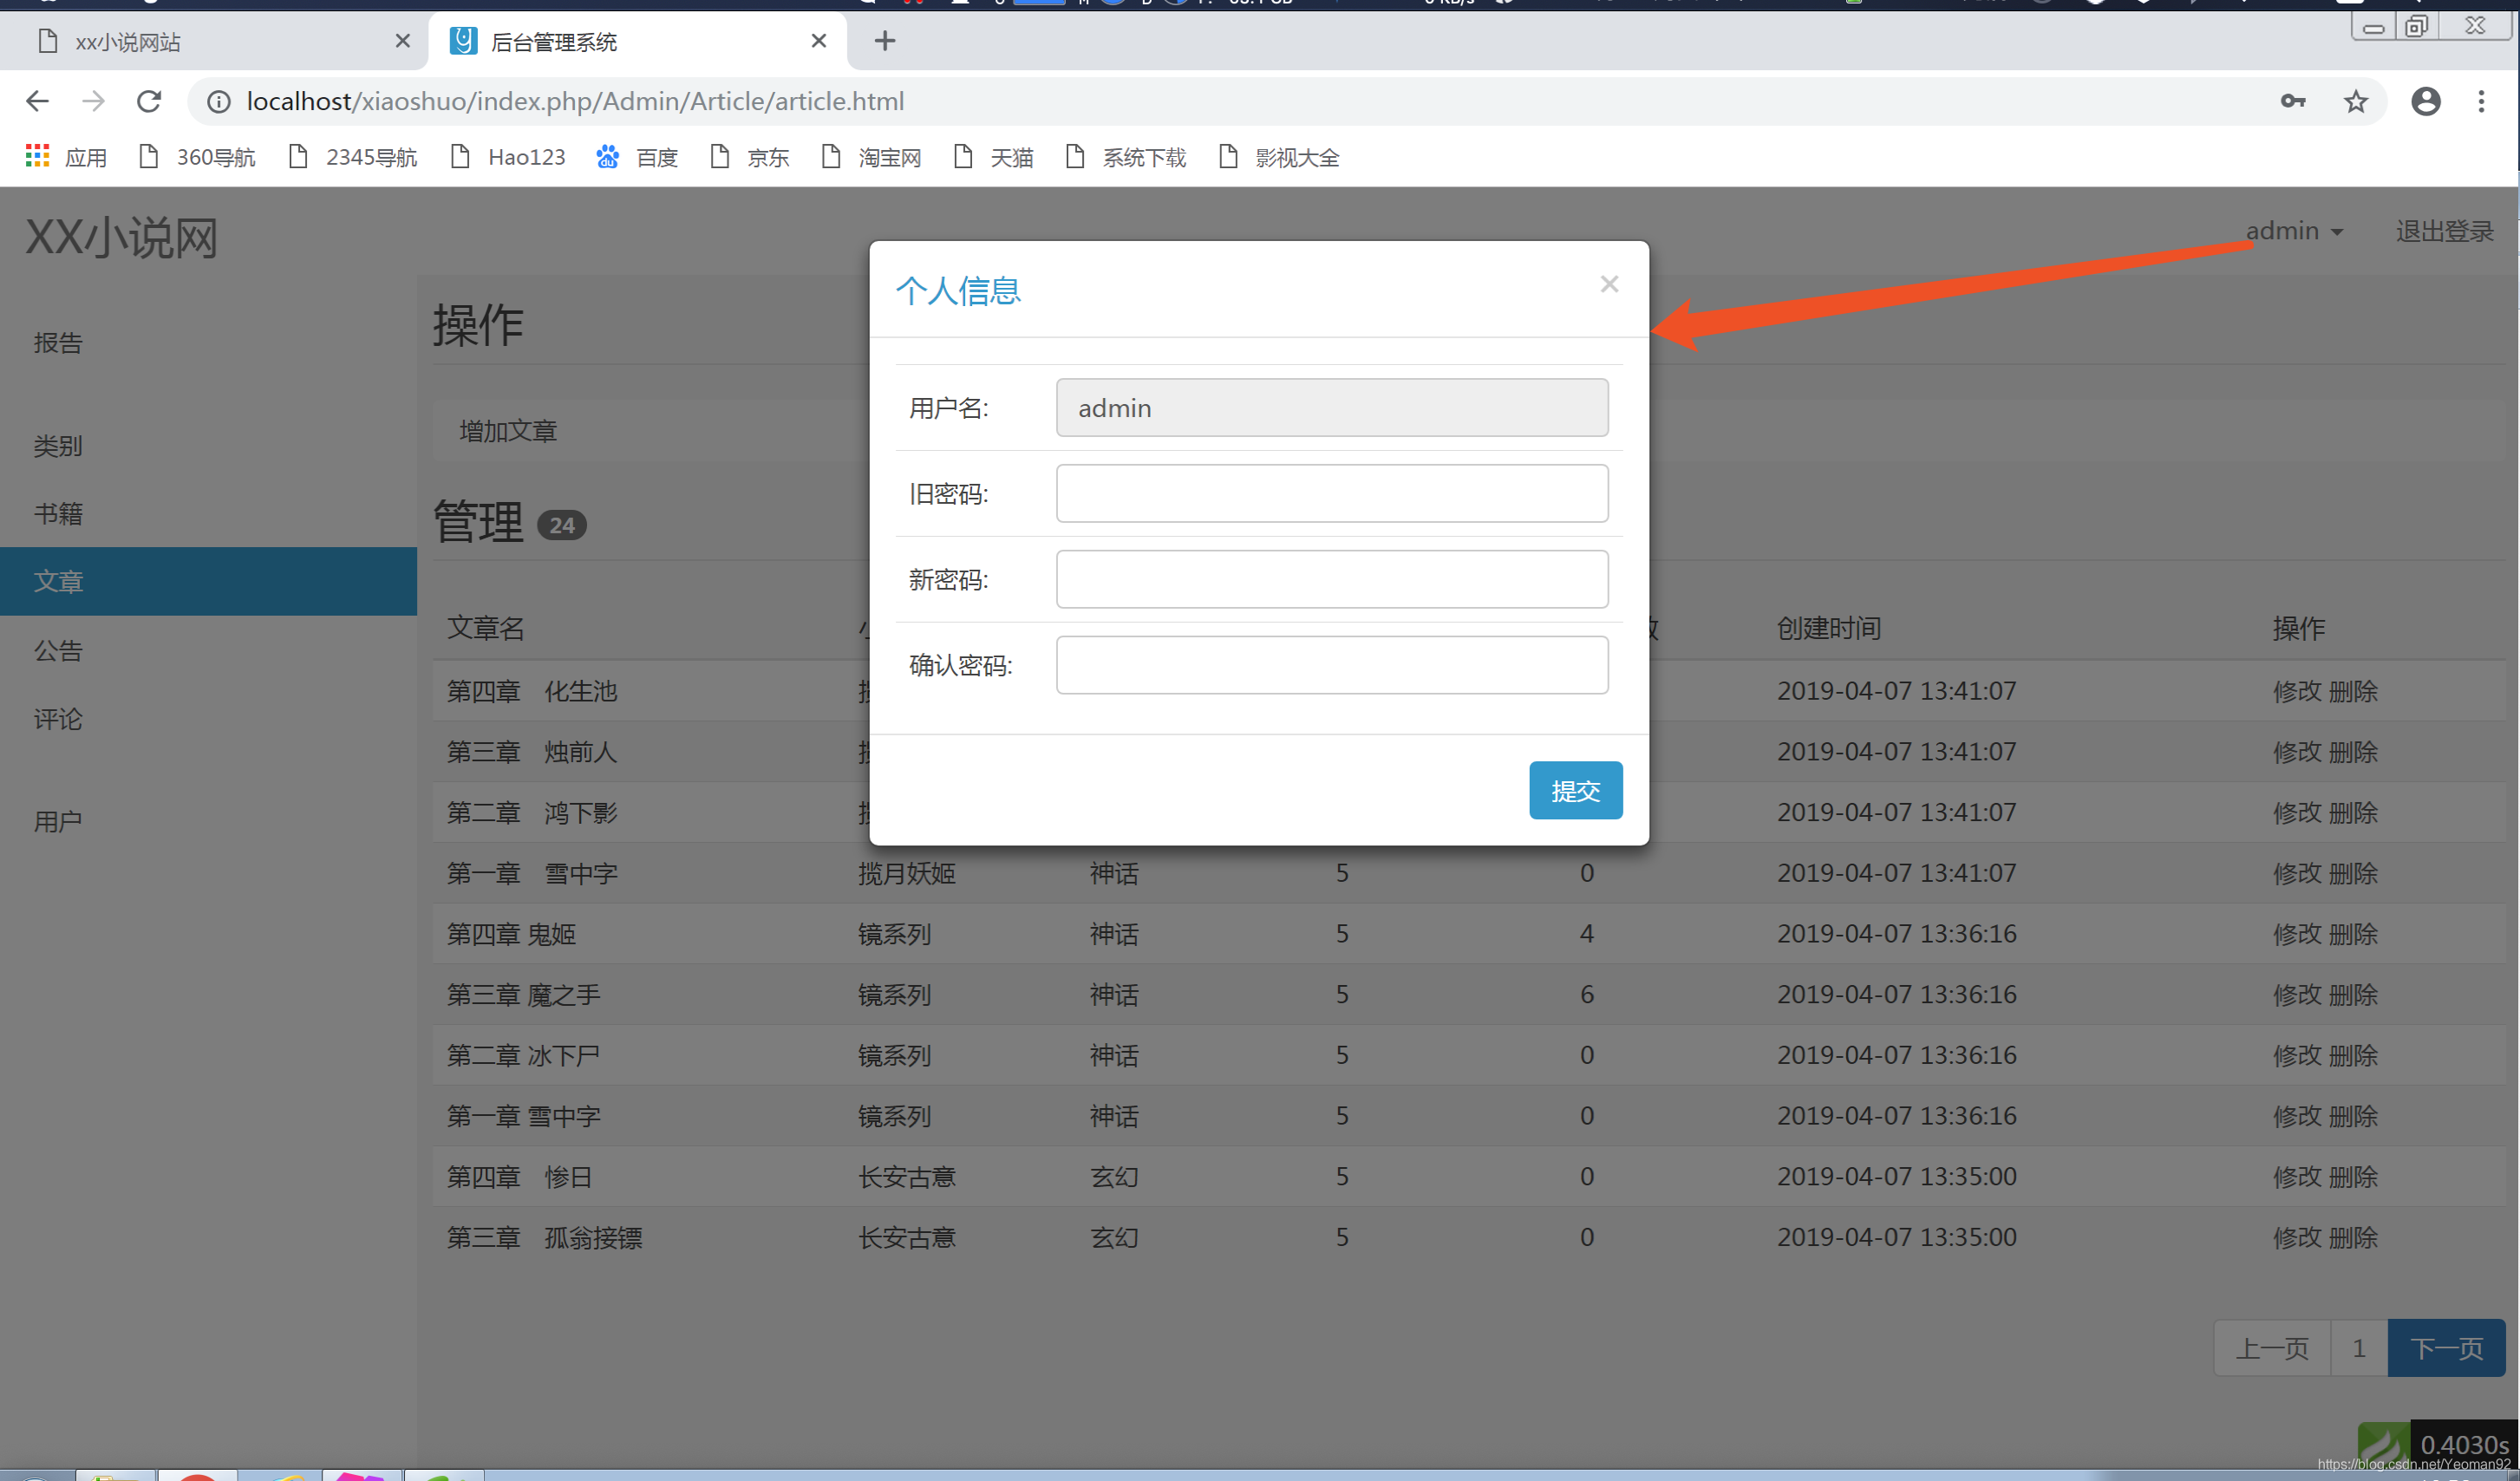
Task: Click 长安古意 in 第四章 惨日 row
Action: click(x=907, y=1177)
